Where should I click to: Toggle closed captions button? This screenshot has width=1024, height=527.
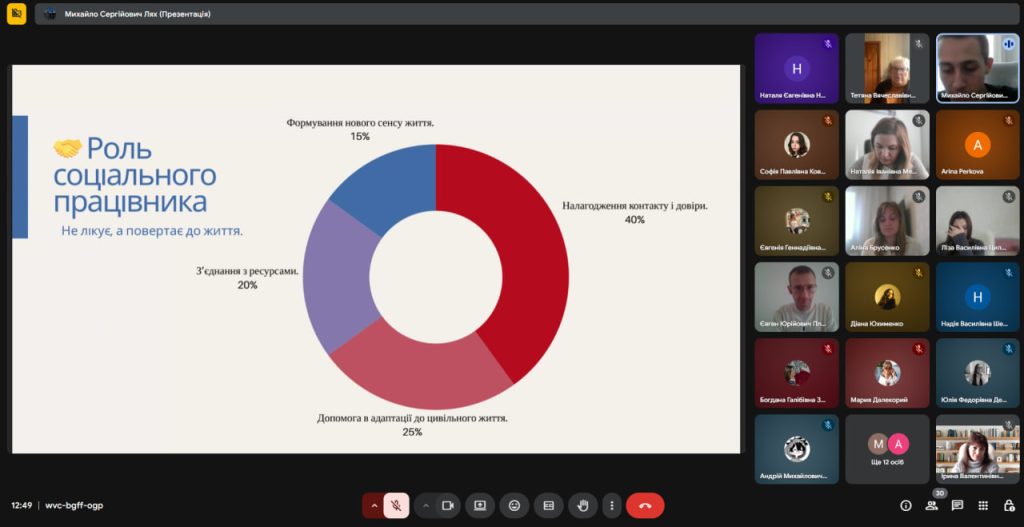click(548, 506)
